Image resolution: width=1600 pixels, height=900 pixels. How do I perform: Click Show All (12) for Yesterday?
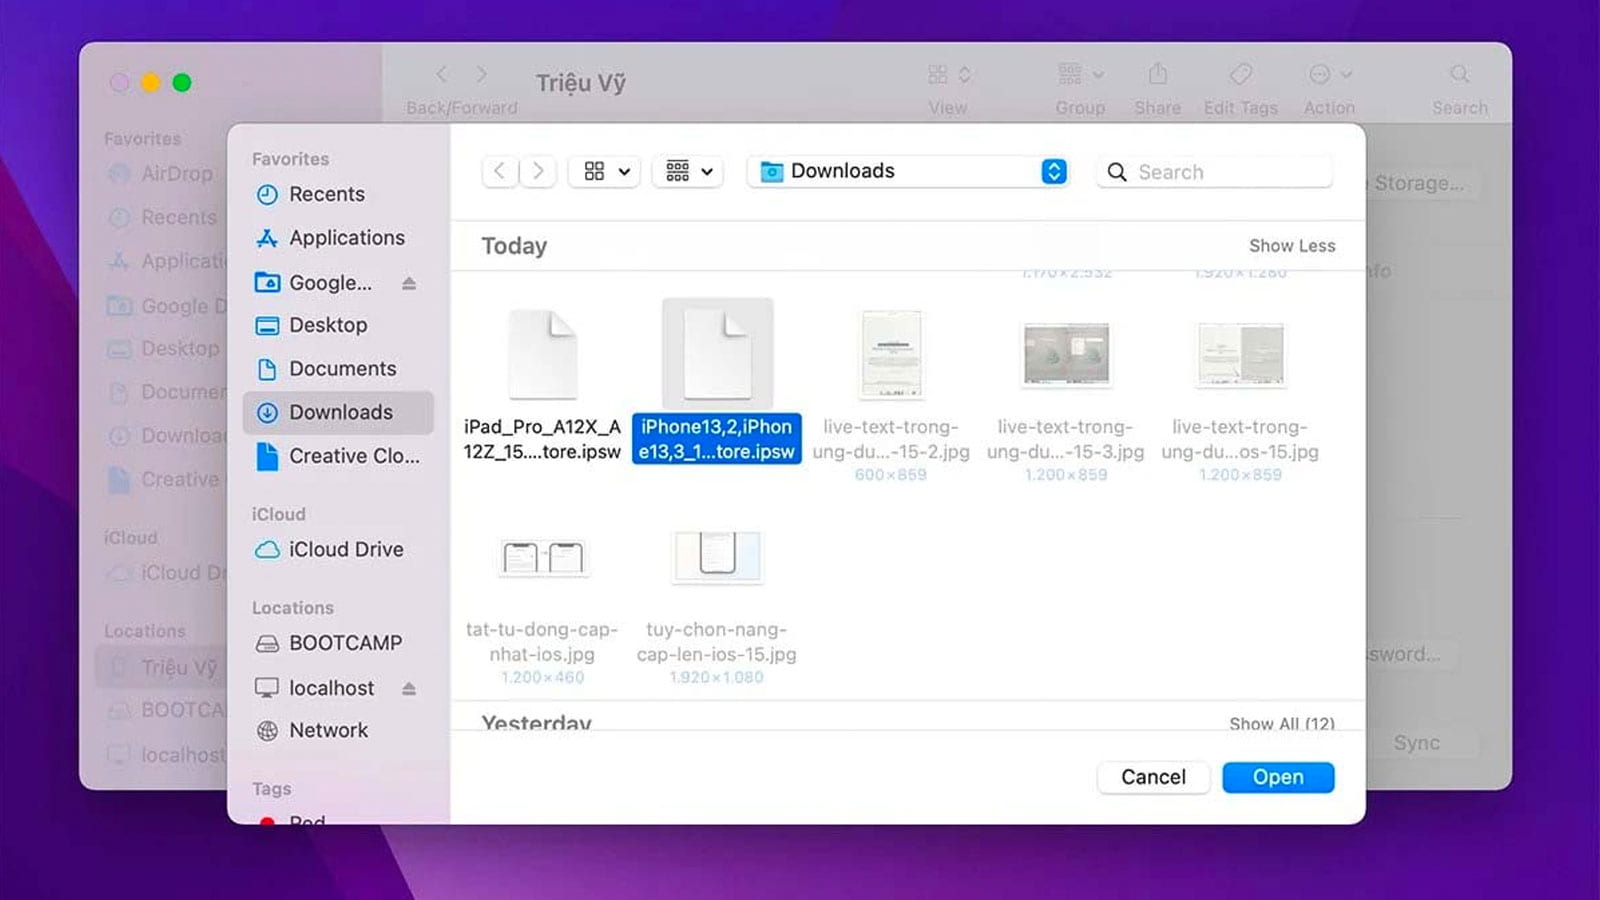1281,722
